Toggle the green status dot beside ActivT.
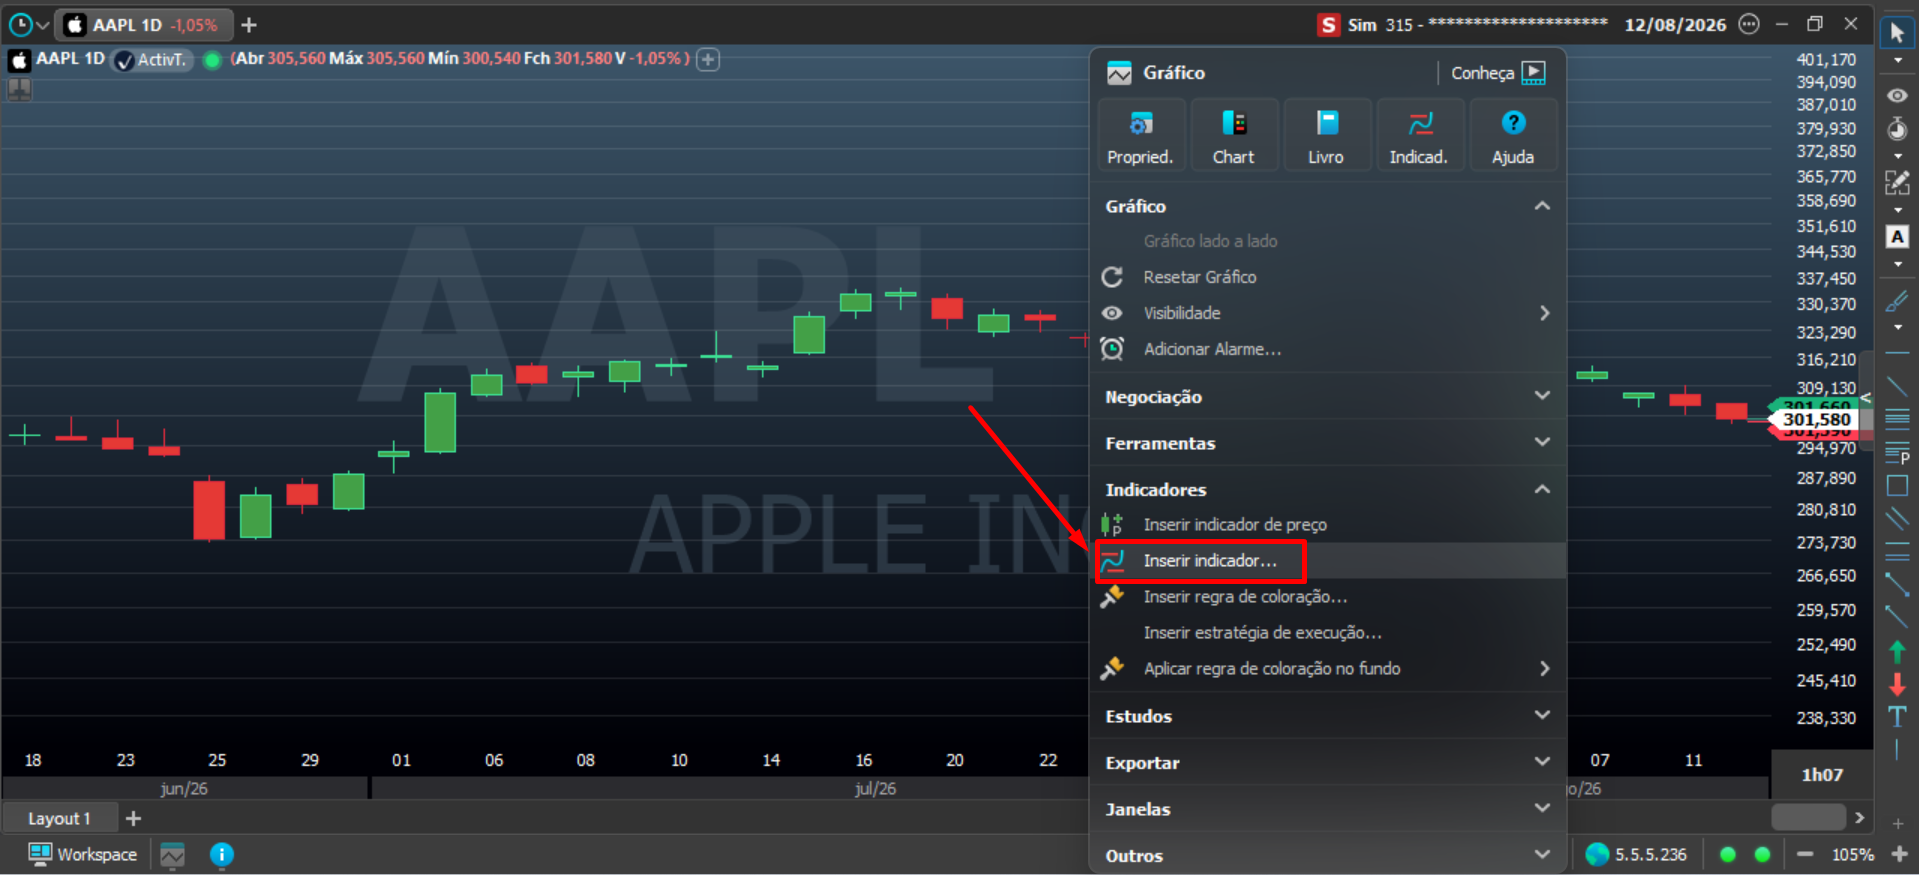The height and width of the screenshot is (875, 1919). (x=212, y=60)
